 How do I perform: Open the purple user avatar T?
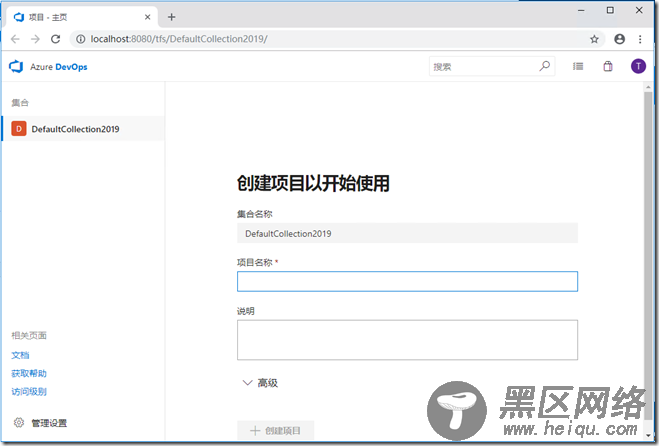[x=638, y=66]
